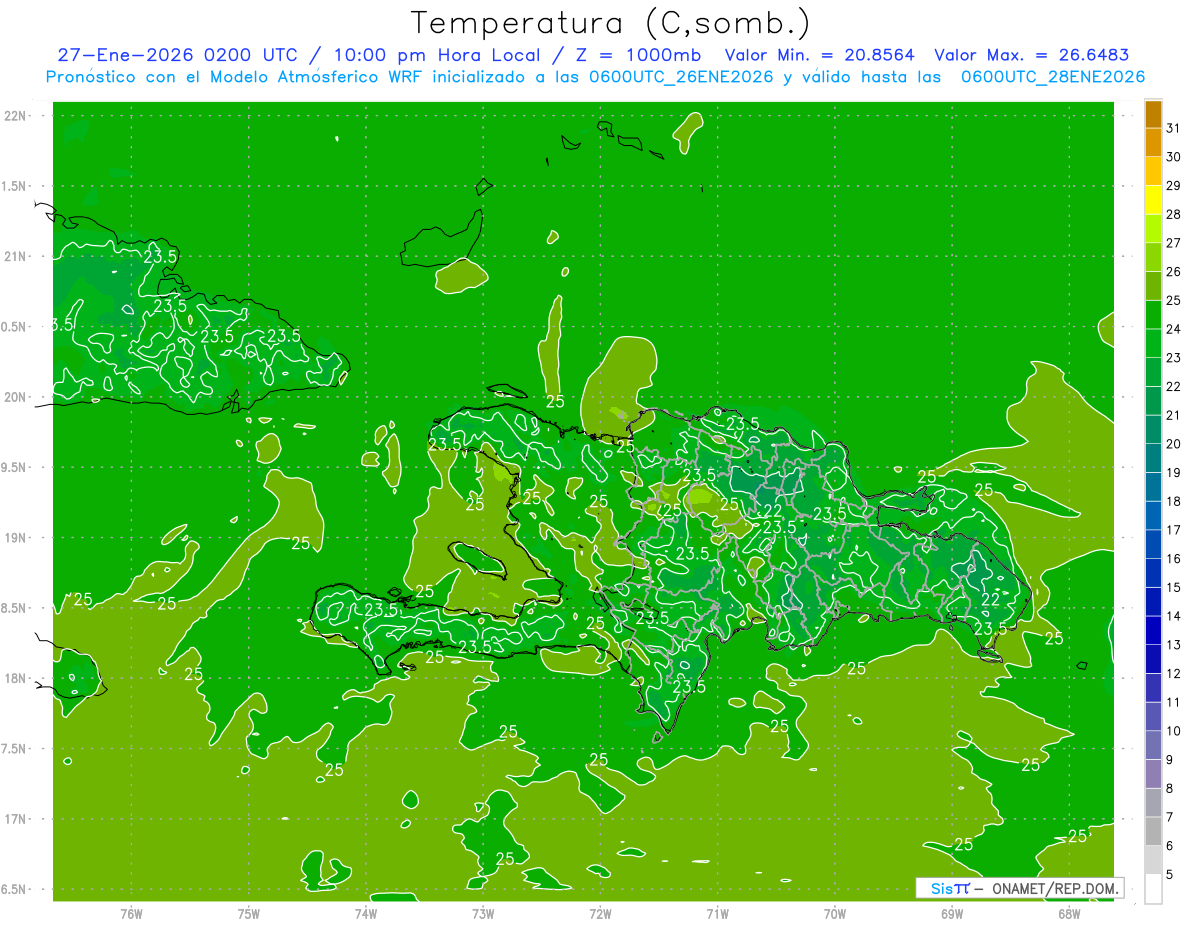
Task: Click the '72W' longitude axis label
Action: [600, 914]
